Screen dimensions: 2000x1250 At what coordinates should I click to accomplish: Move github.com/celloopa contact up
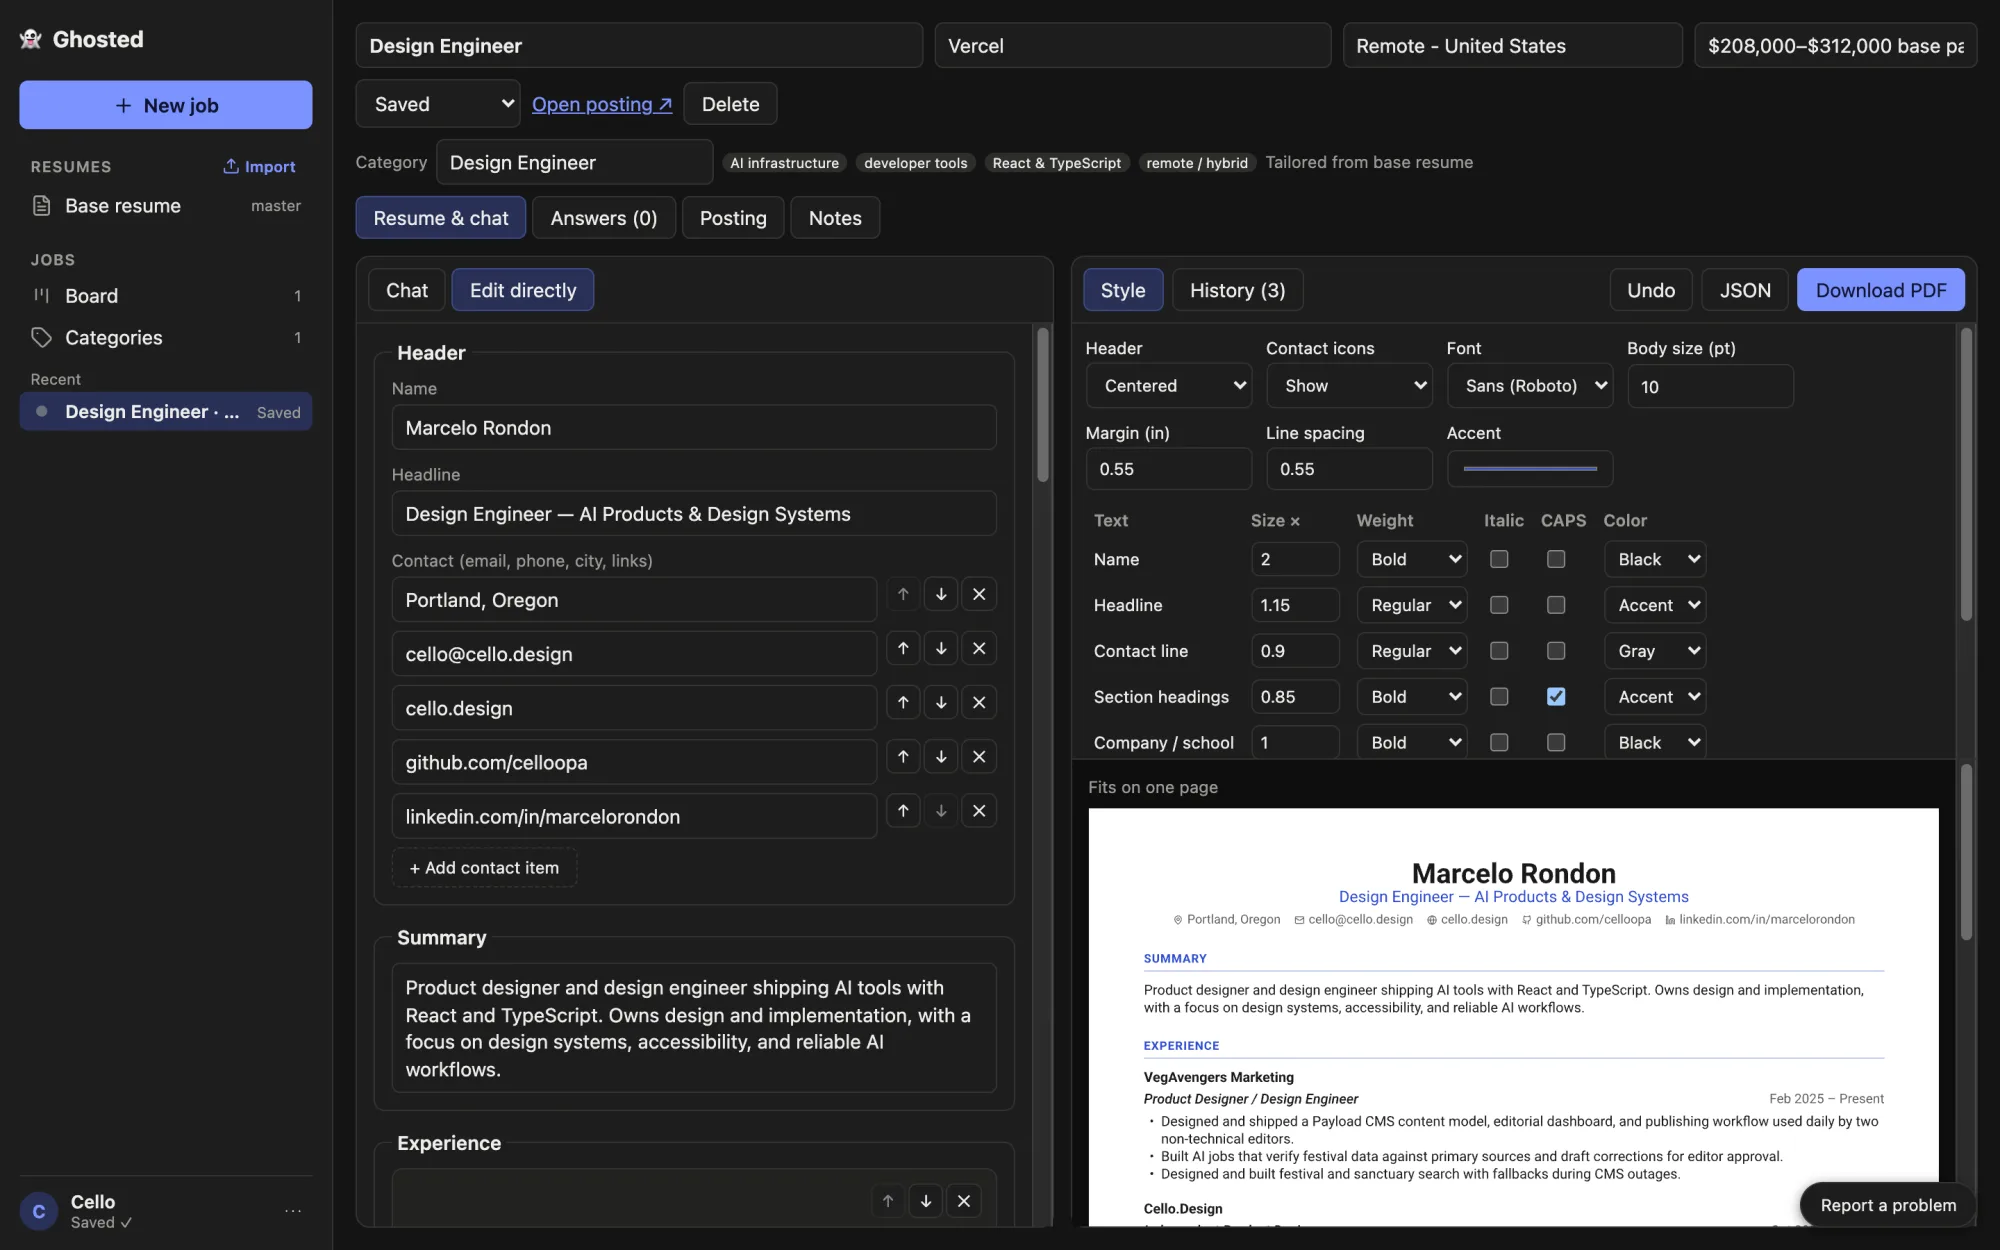(903, 756)
